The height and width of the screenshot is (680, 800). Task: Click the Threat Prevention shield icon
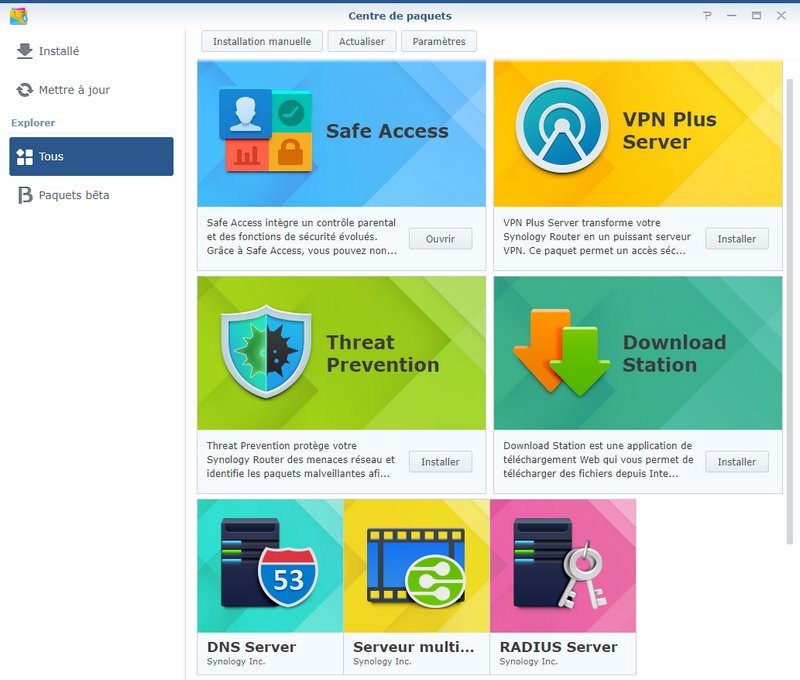coord(266,352)
